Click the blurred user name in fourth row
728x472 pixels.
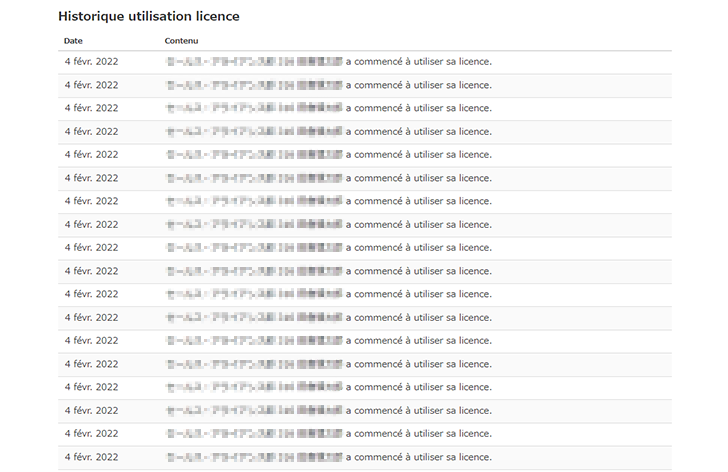(254, 131)
